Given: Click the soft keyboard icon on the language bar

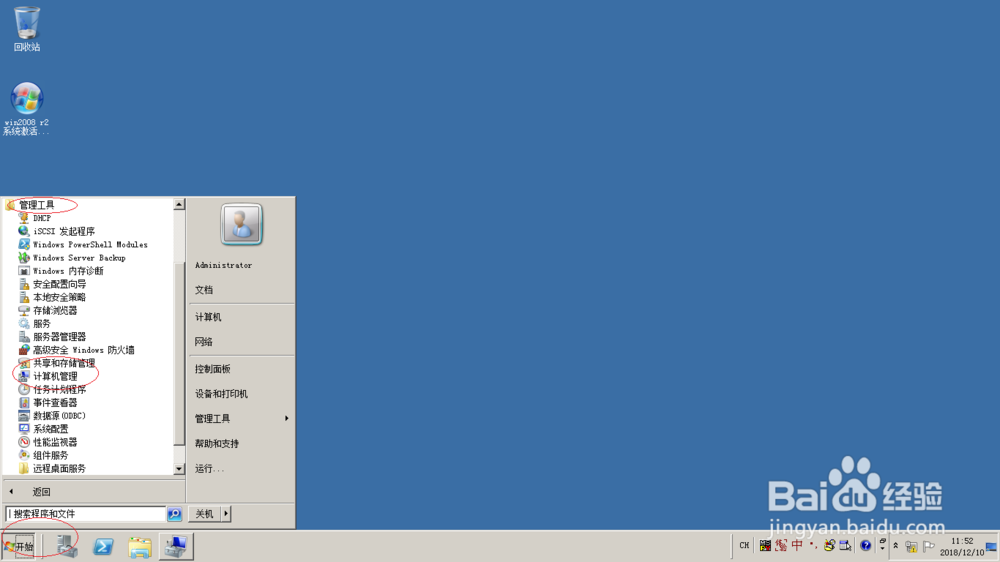Looking at the screenshot, I should 846,545.
